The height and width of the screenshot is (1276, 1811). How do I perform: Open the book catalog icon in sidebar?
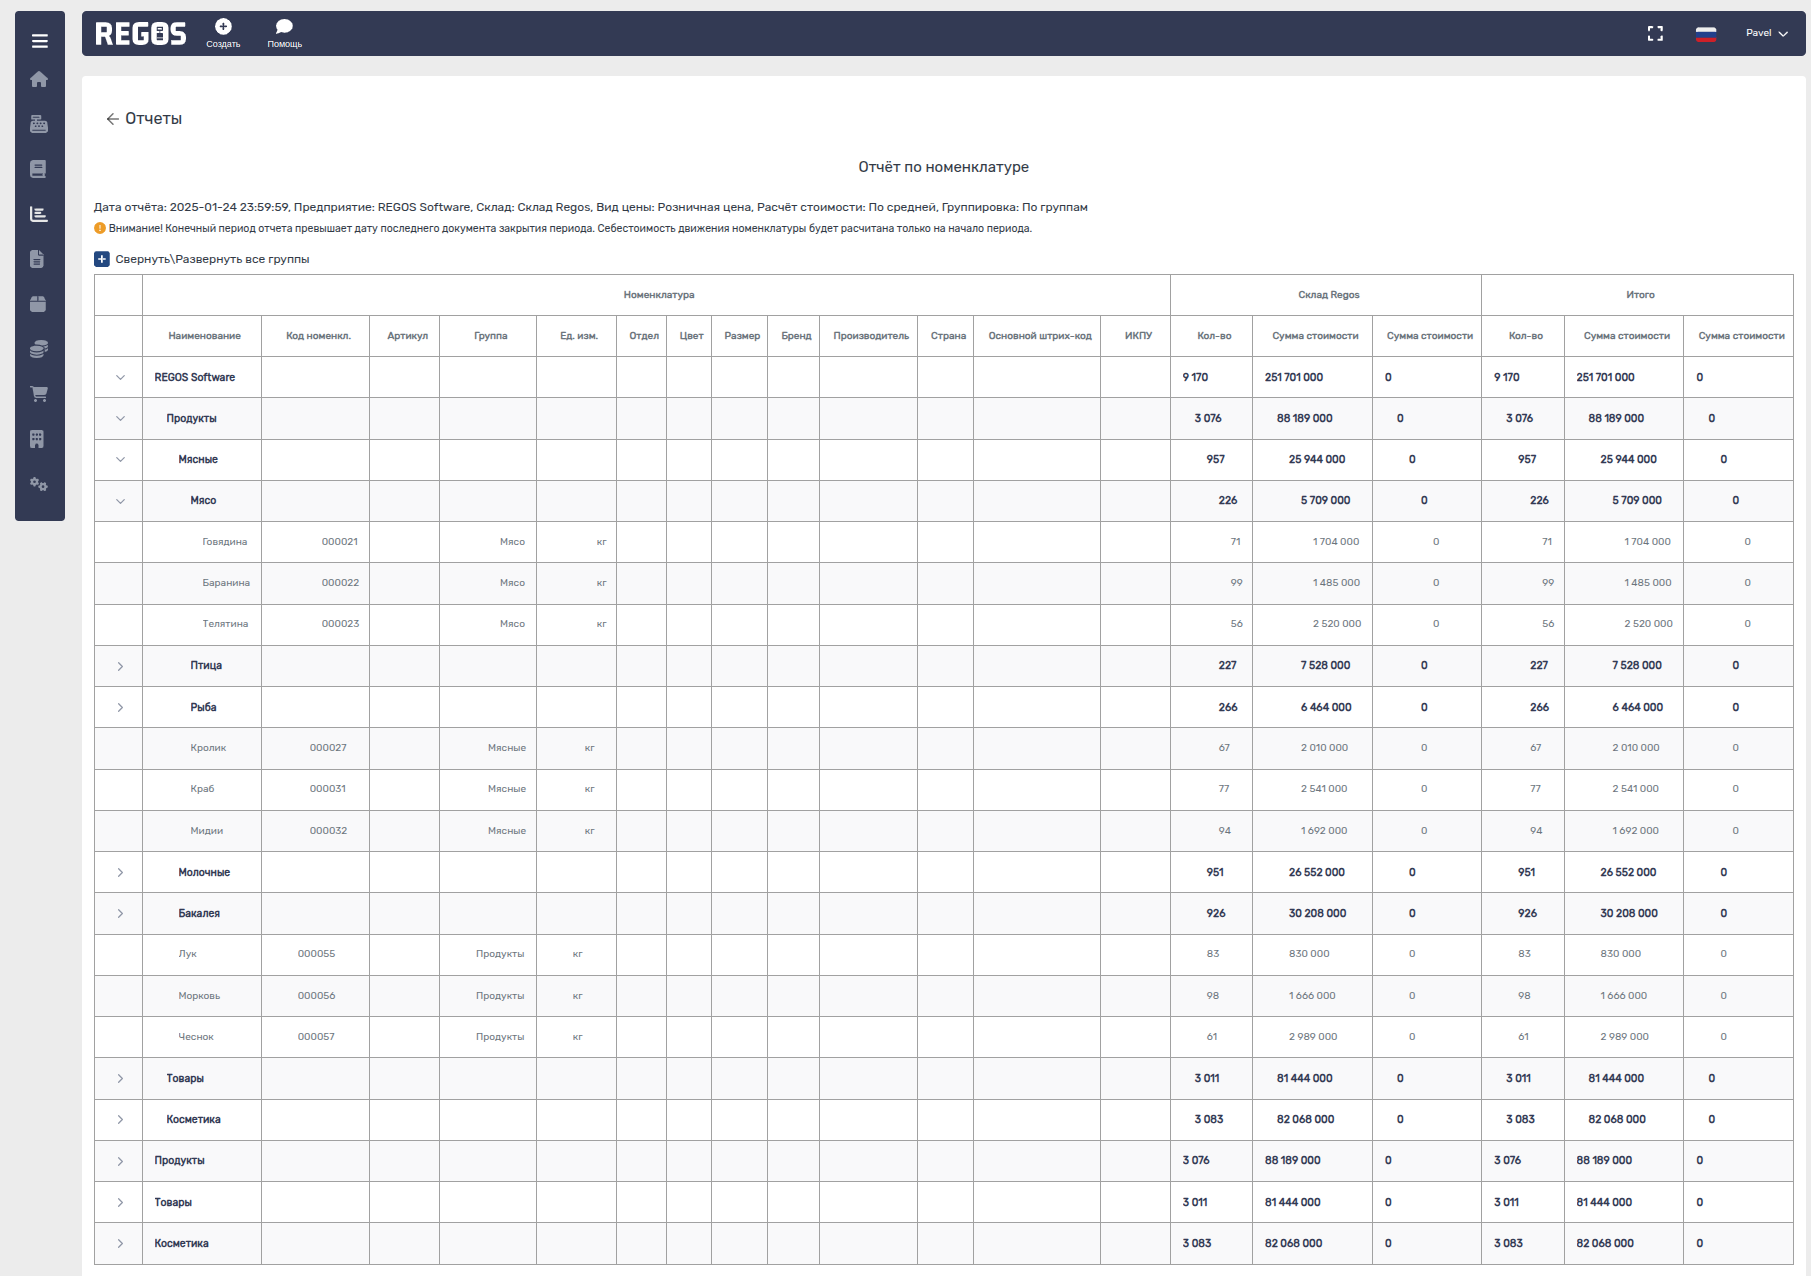tap(38, 169)
